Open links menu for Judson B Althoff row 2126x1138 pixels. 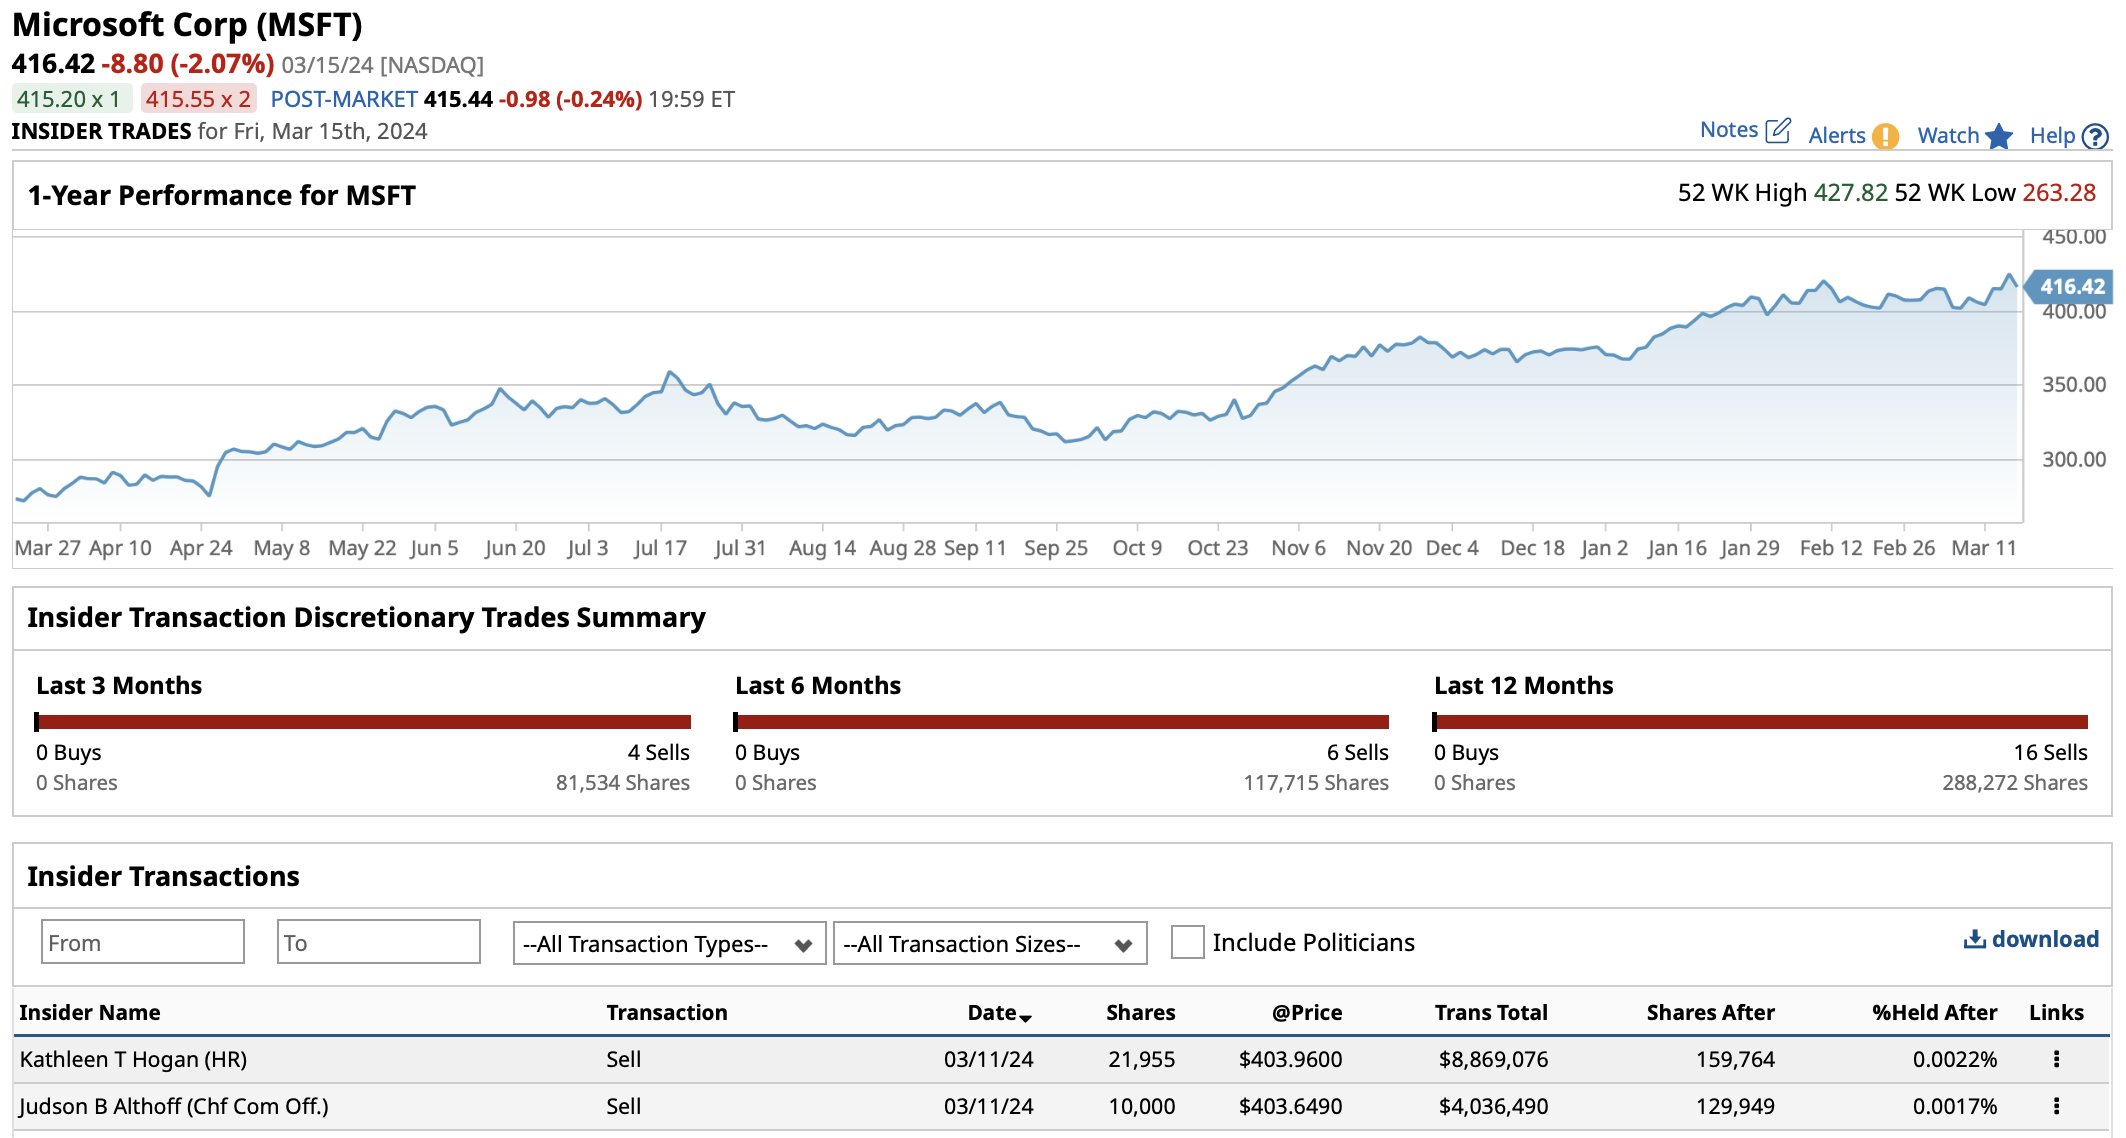2056,1106
